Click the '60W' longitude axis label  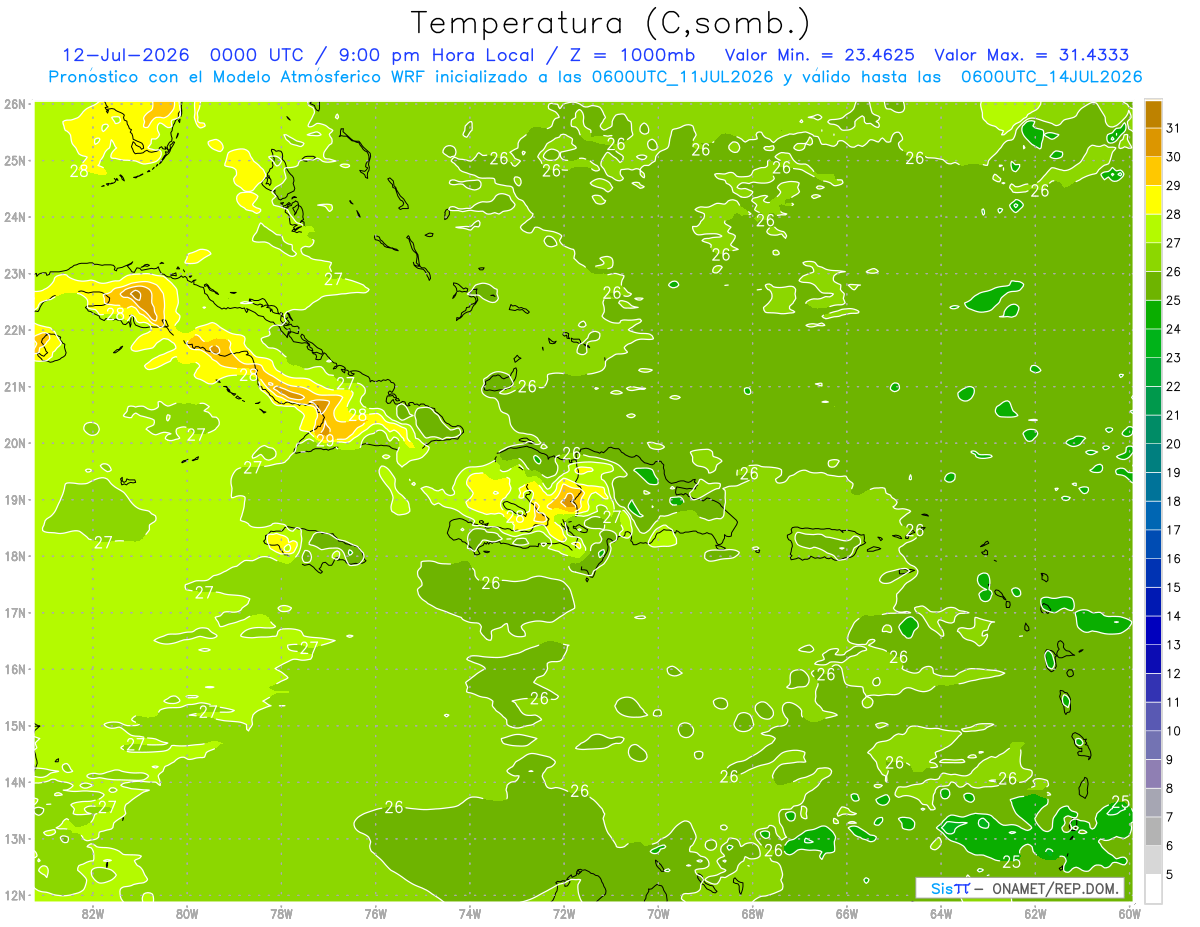pos(1130,912)
